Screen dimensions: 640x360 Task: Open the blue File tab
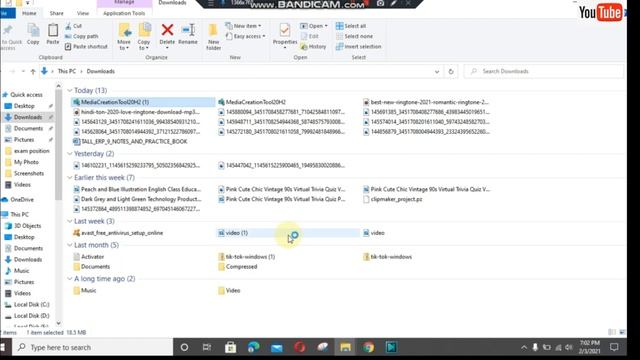pos(7,13)
